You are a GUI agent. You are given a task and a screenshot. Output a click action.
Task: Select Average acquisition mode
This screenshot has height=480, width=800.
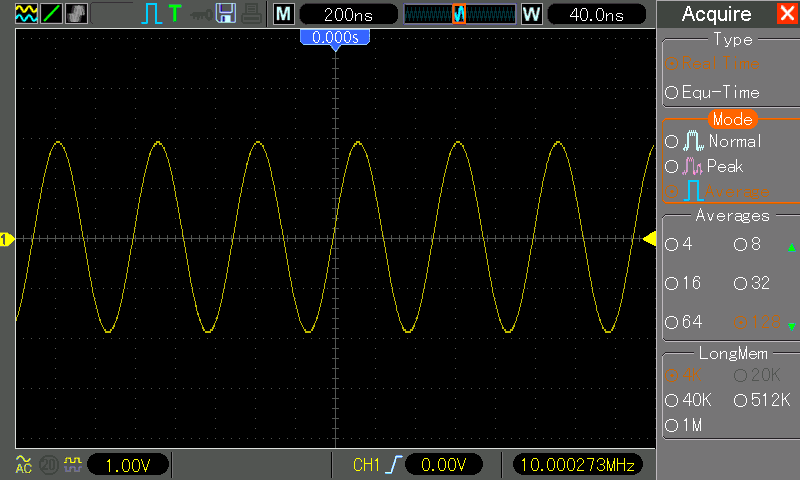(x=717, y=191)
